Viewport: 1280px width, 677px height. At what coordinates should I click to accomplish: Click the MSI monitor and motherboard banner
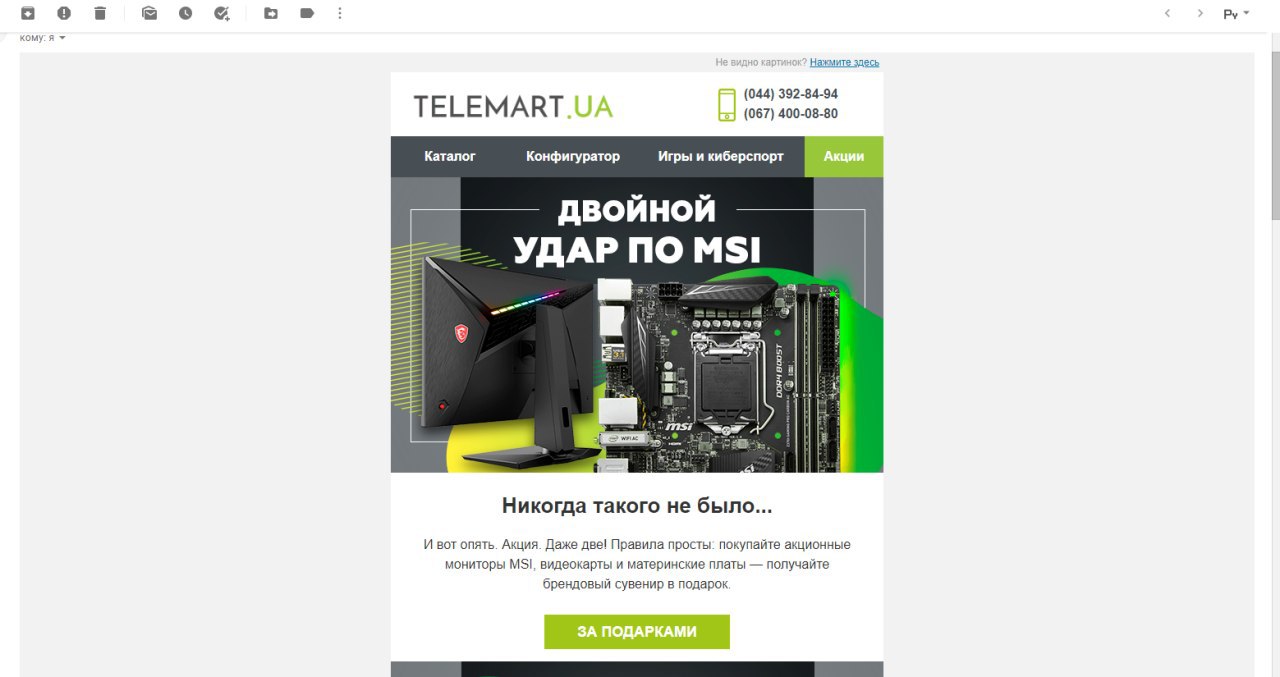[637, 325]
